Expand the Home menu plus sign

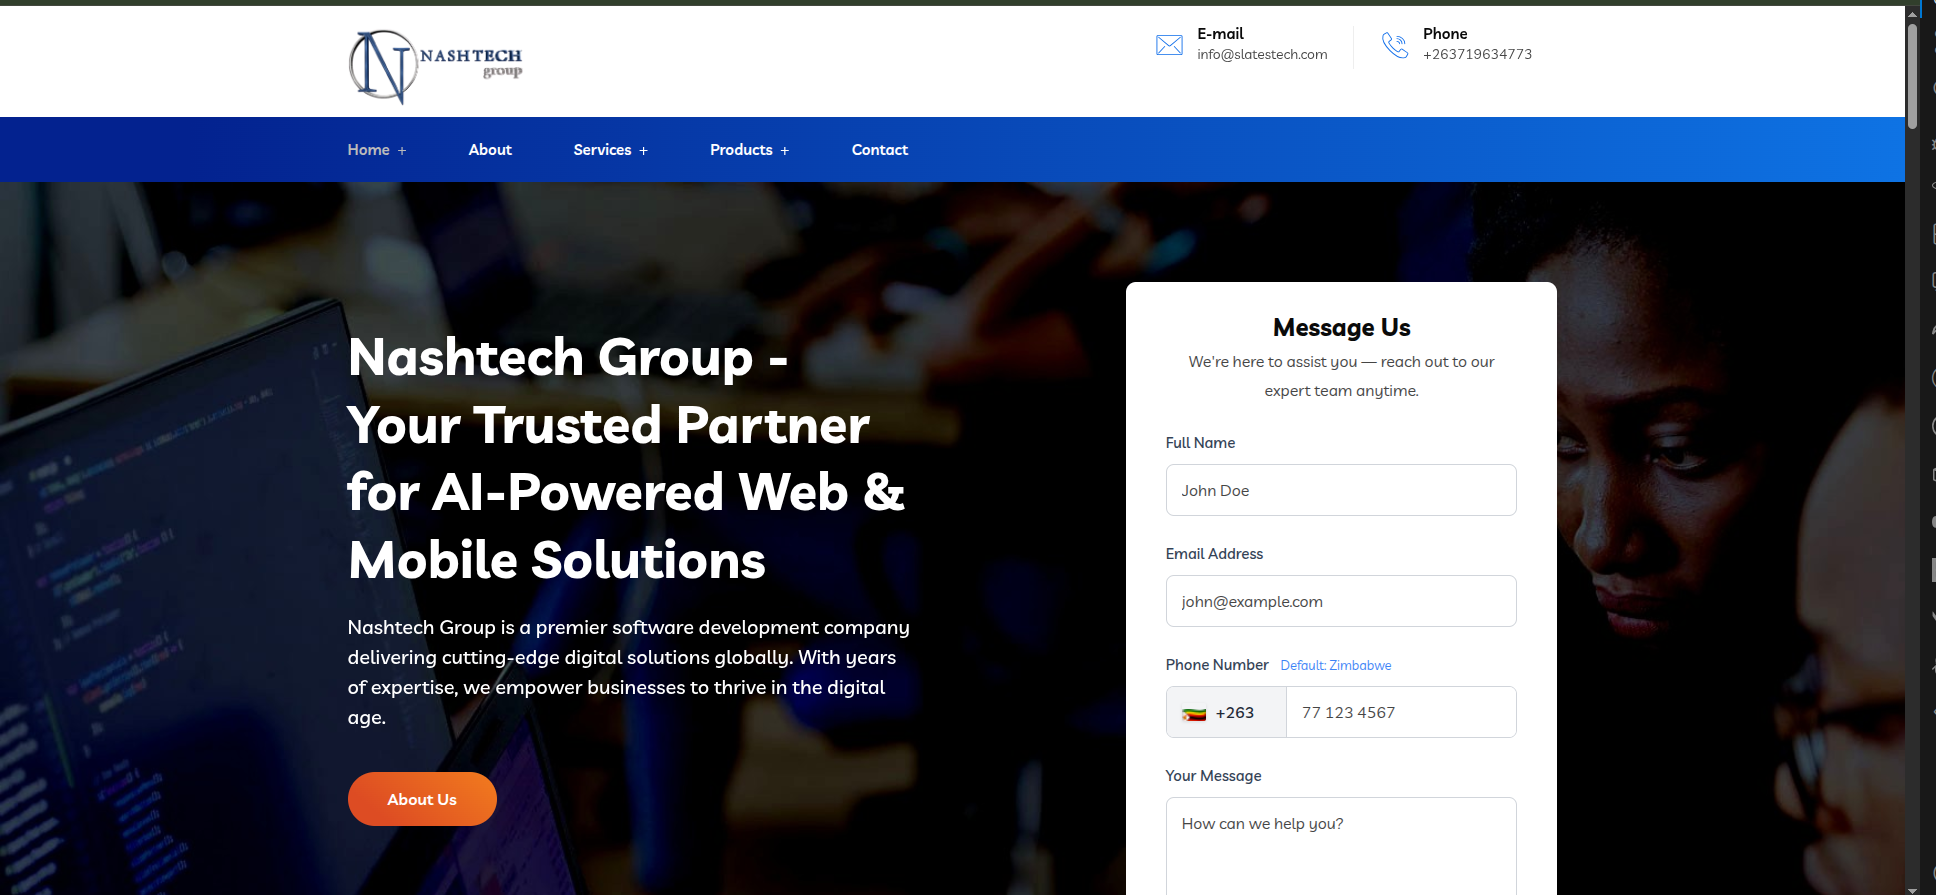tap(402, 151)
